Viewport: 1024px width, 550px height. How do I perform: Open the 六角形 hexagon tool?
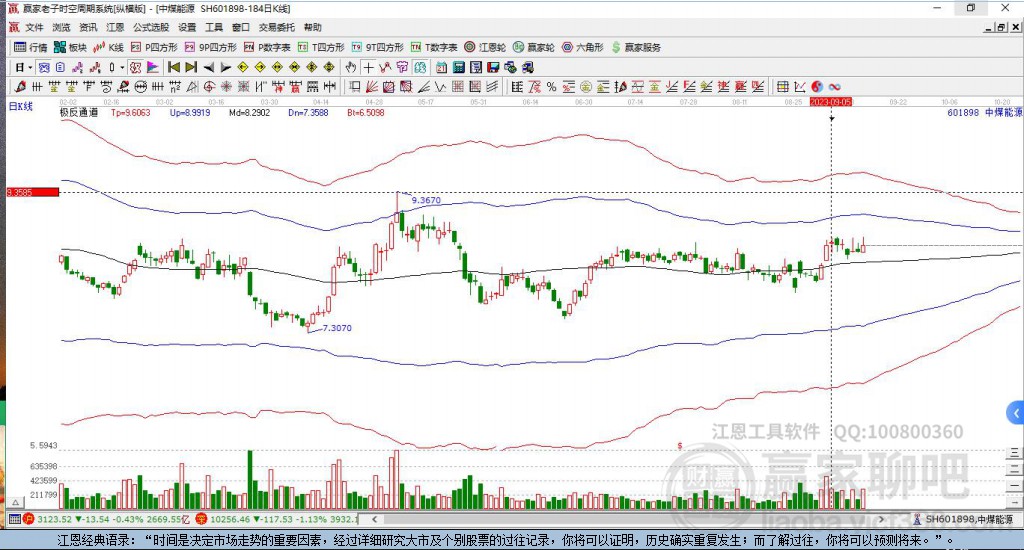tap(583, 47)
